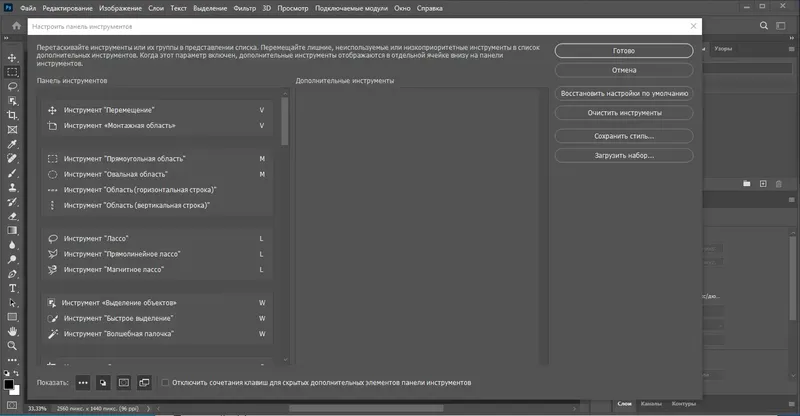
Task: Open the Изображение menu
Action: click(x=120, y=8)
